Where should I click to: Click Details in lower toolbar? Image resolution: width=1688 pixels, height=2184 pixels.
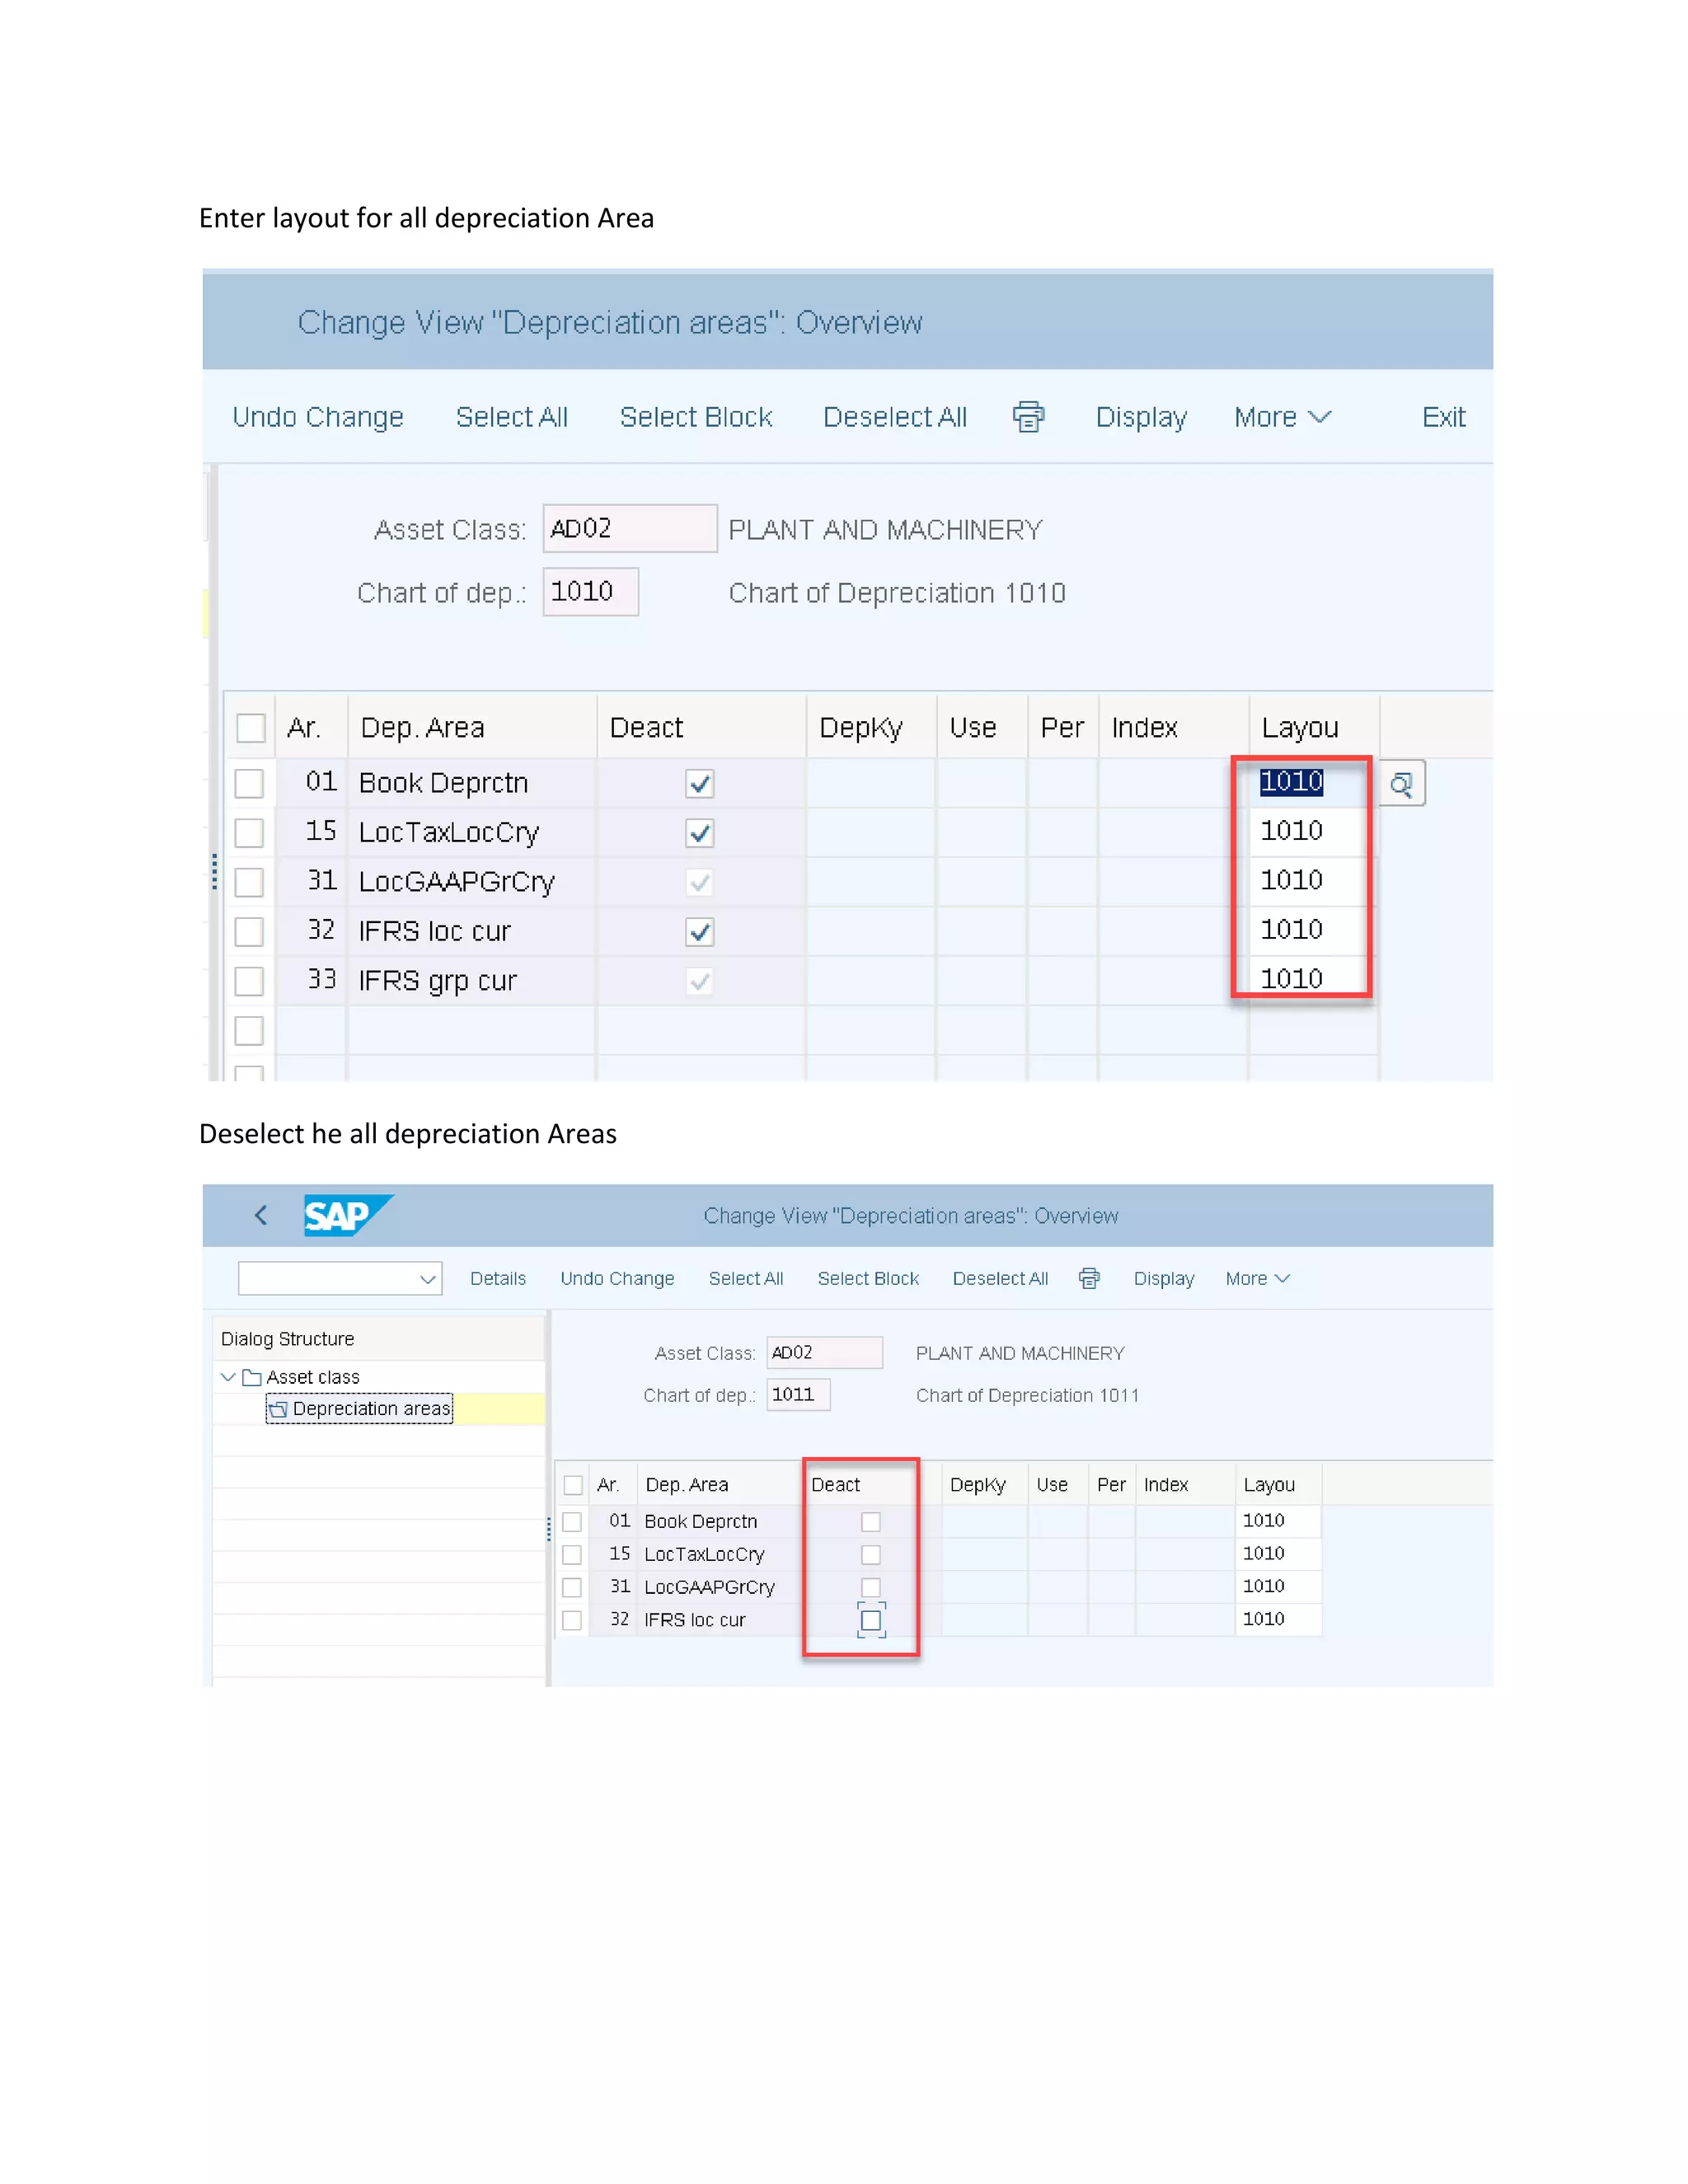click(498, 1278)
